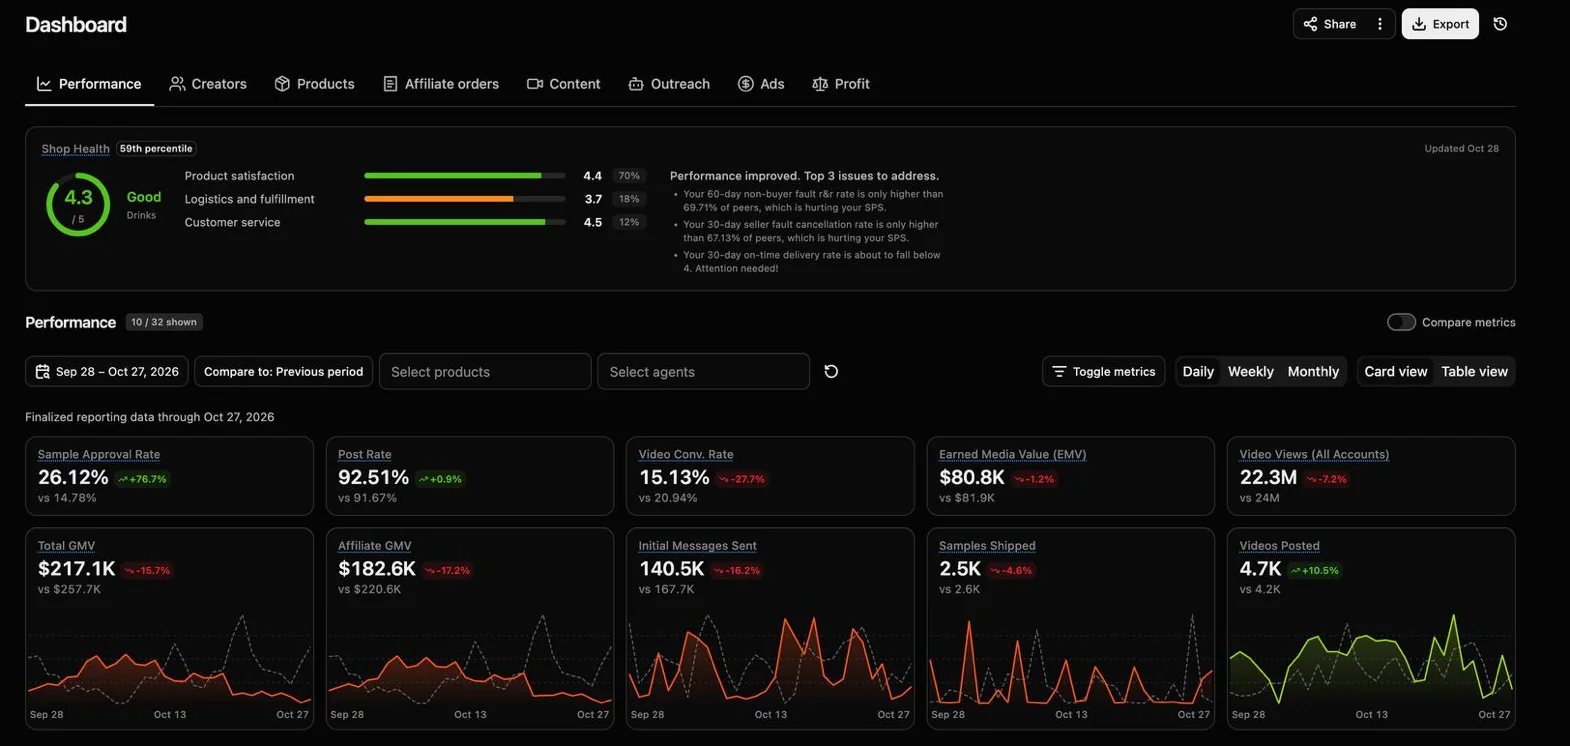
Task: Select Card view layout
Action: (x=1395, y=372)
